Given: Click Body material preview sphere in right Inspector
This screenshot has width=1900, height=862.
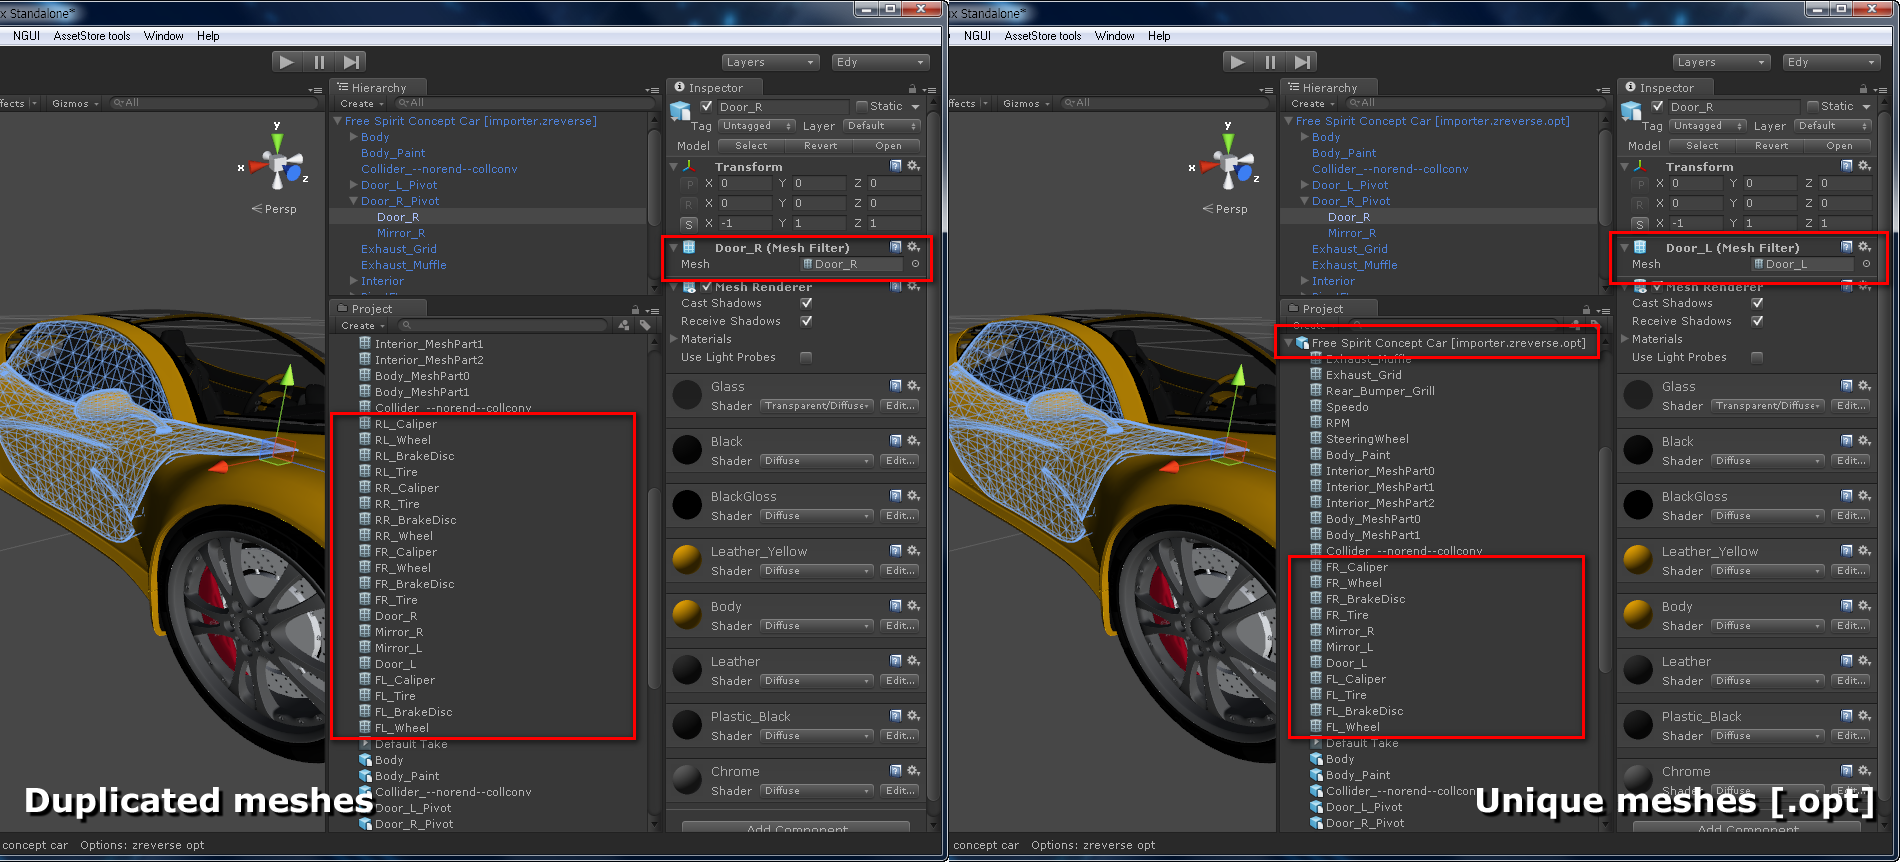Looking at the screenshot, I should (1638, 615).
